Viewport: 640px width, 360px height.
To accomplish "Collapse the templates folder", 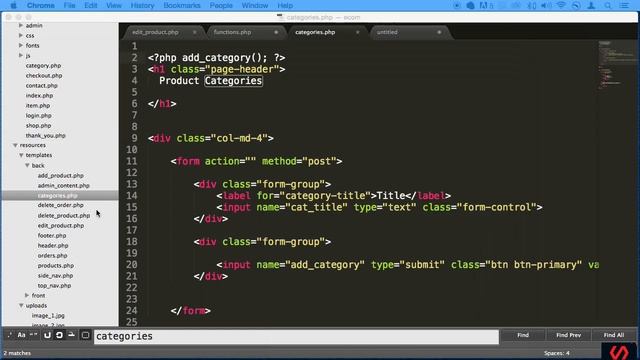I will coord(21,156).
